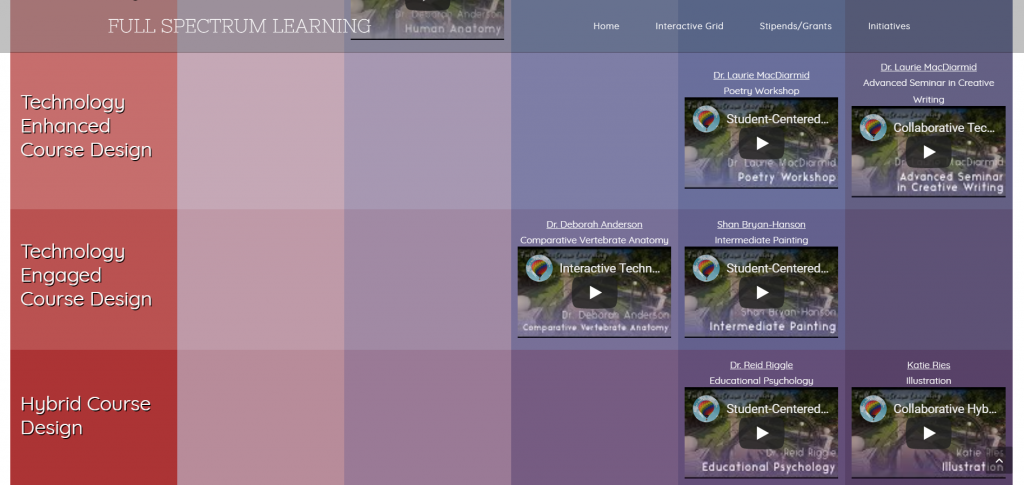Image resolution: width=1024 pixels, height=485 pixels.
Task: Click balloon channel icon on Poetry Workshop video
Action: [706, 119]
